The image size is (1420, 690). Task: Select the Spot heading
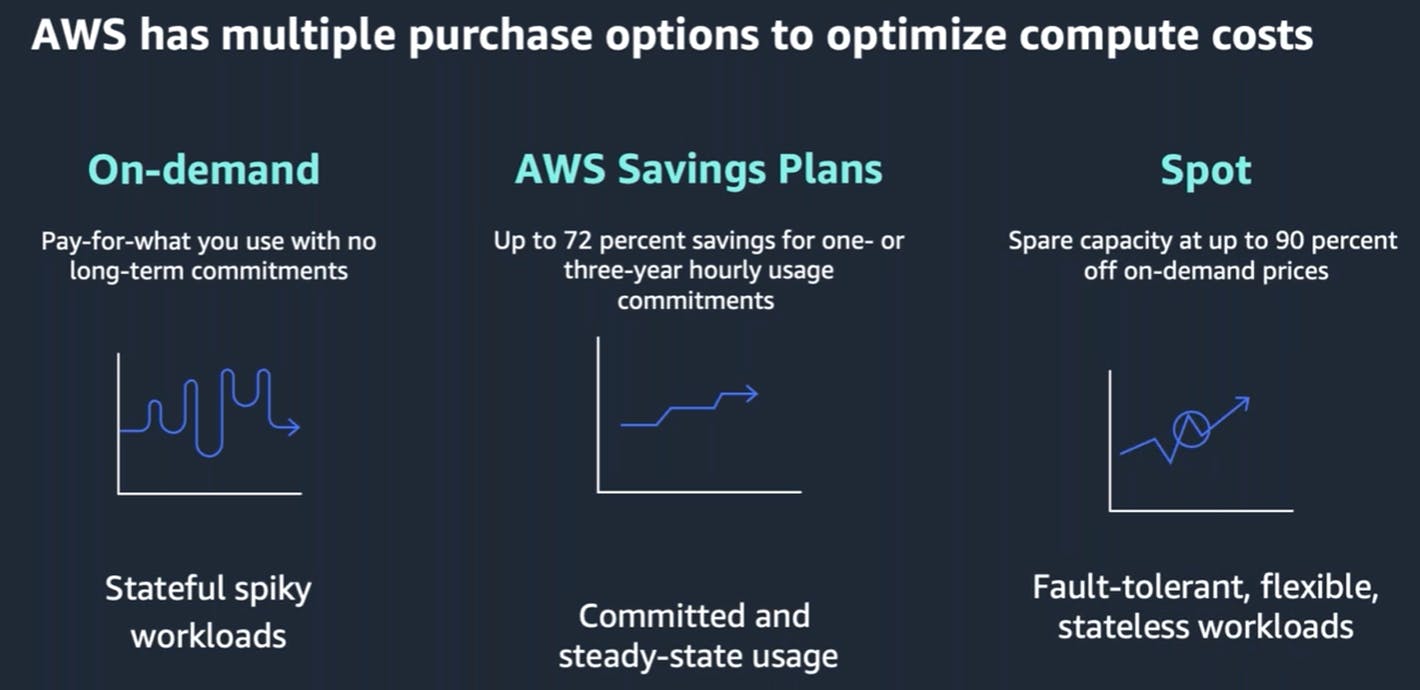[1206, 171]
